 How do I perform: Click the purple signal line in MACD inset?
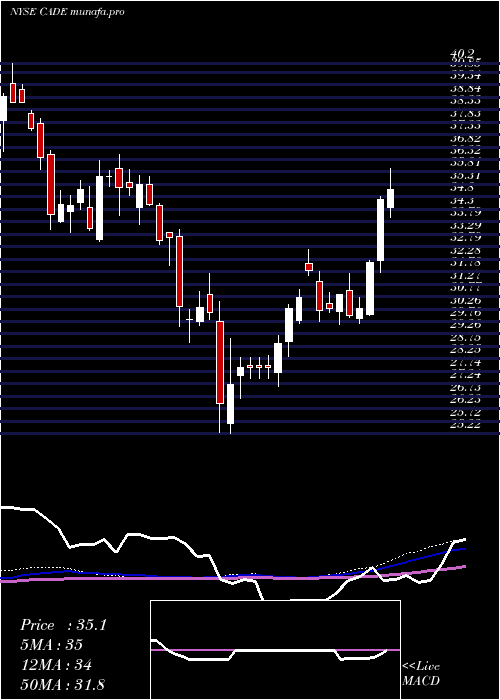275,650
